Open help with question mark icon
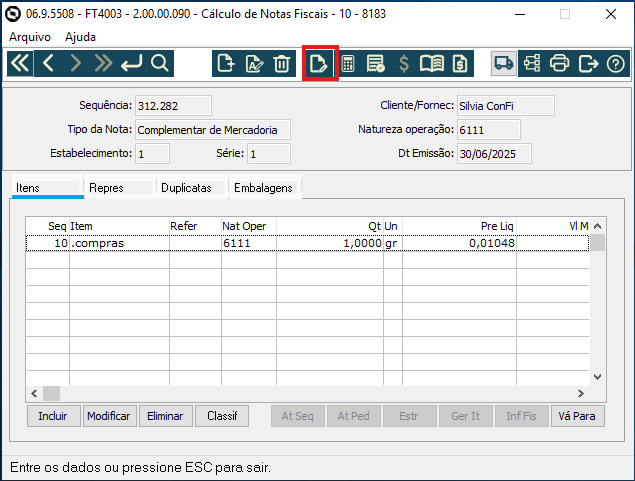Viewport: 635px width, 481px height. [616, 64]
